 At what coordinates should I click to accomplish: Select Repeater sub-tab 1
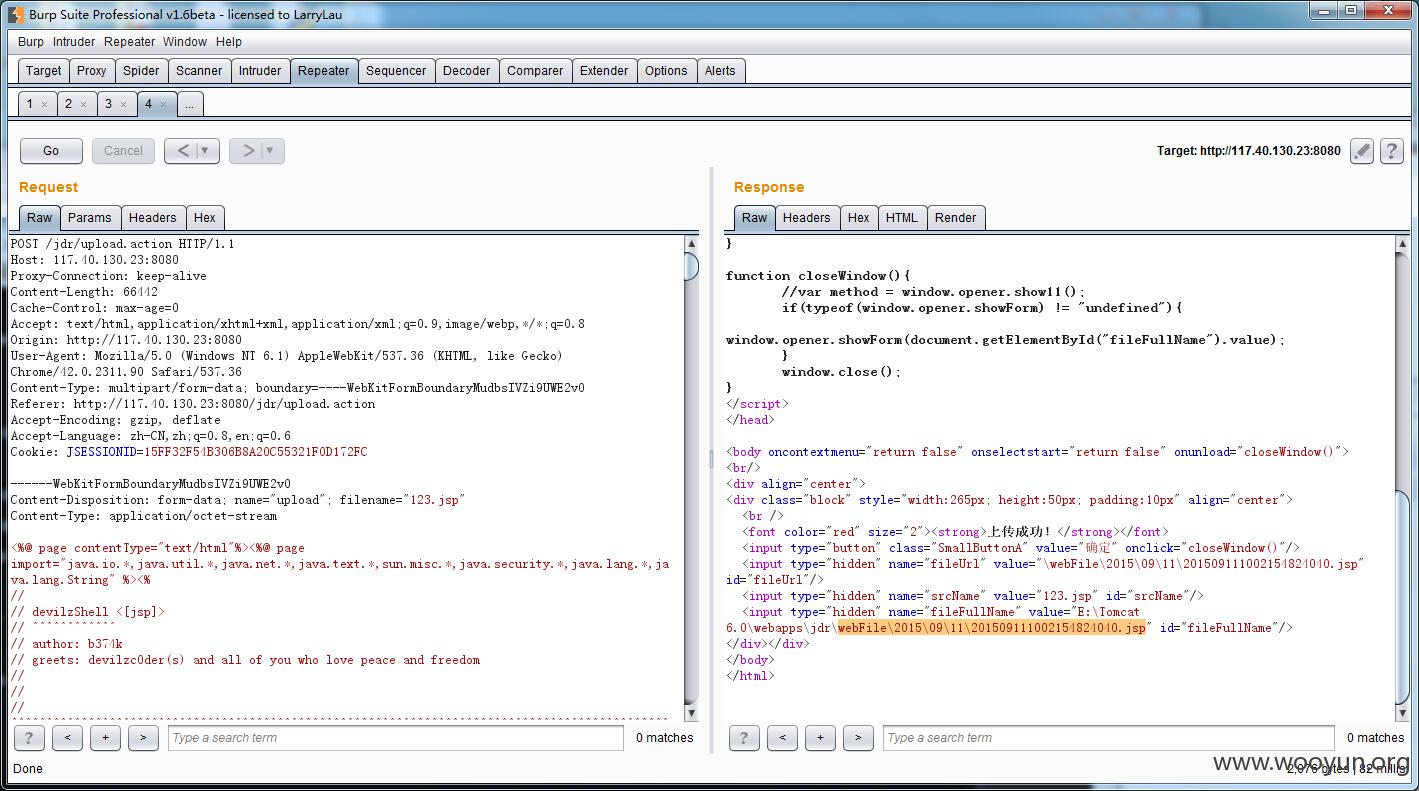point(30,104)
